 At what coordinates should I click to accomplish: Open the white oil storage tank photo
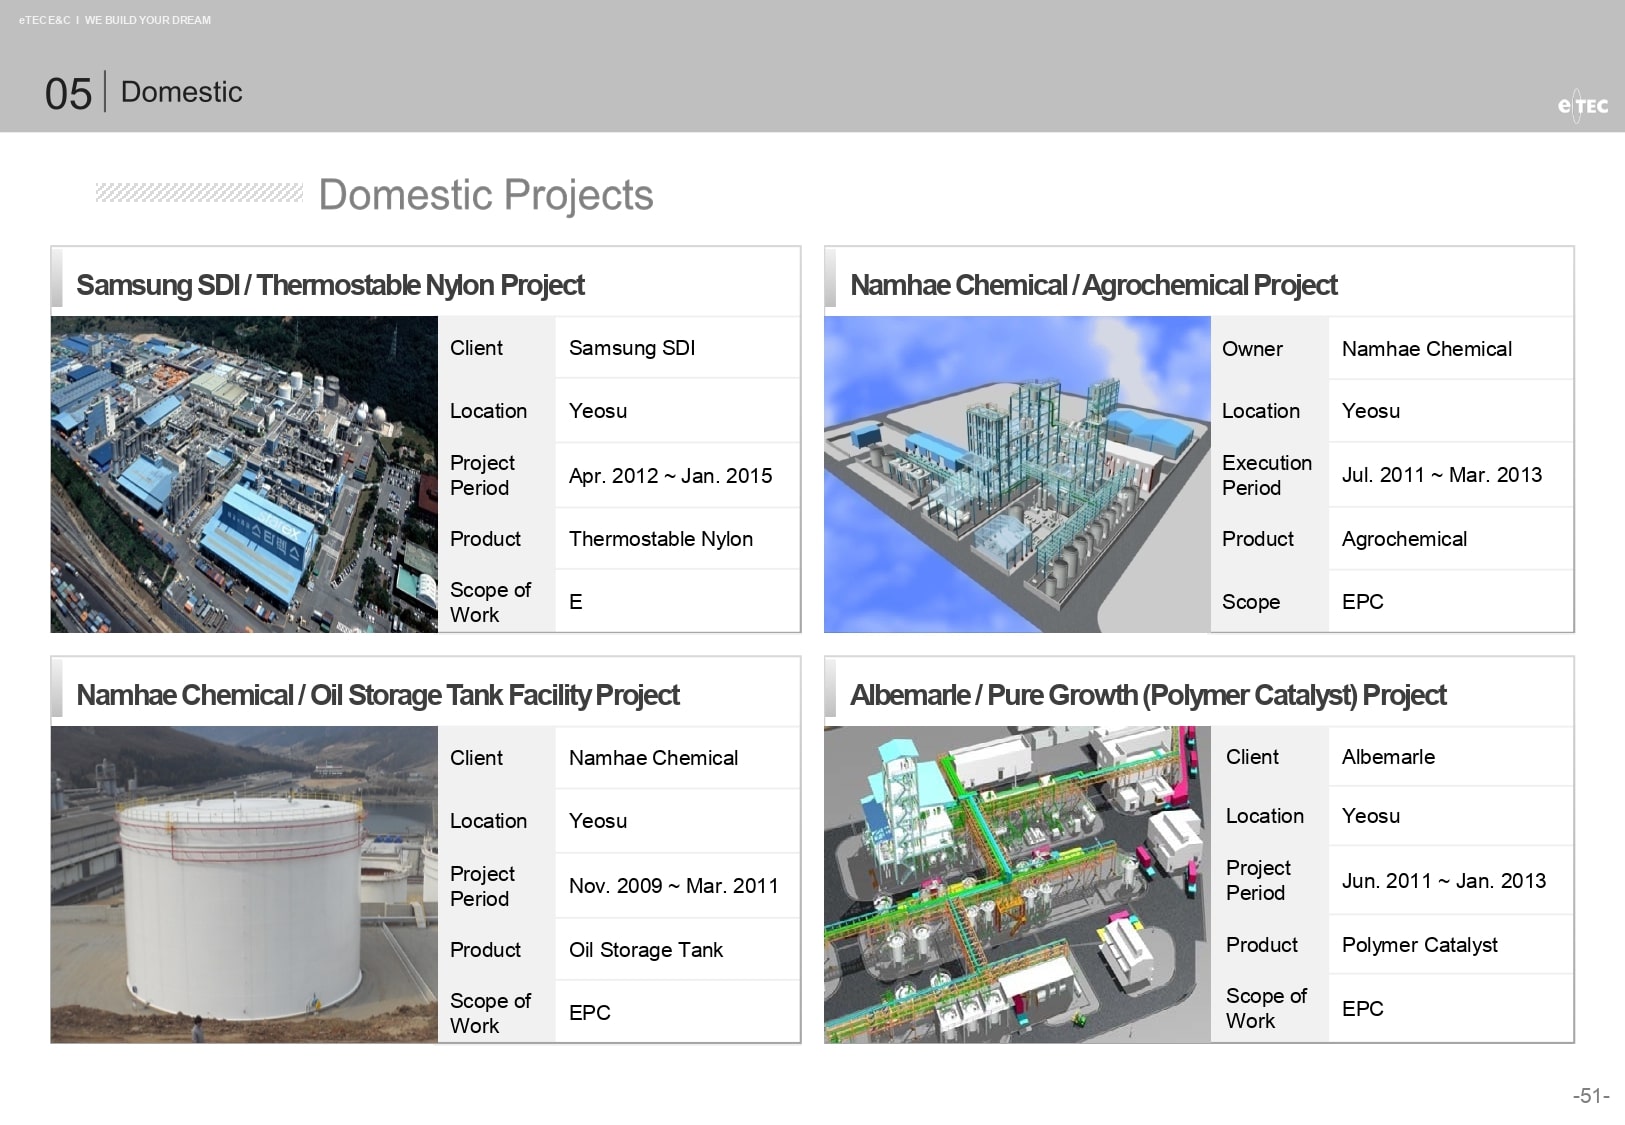coord(244,885)
